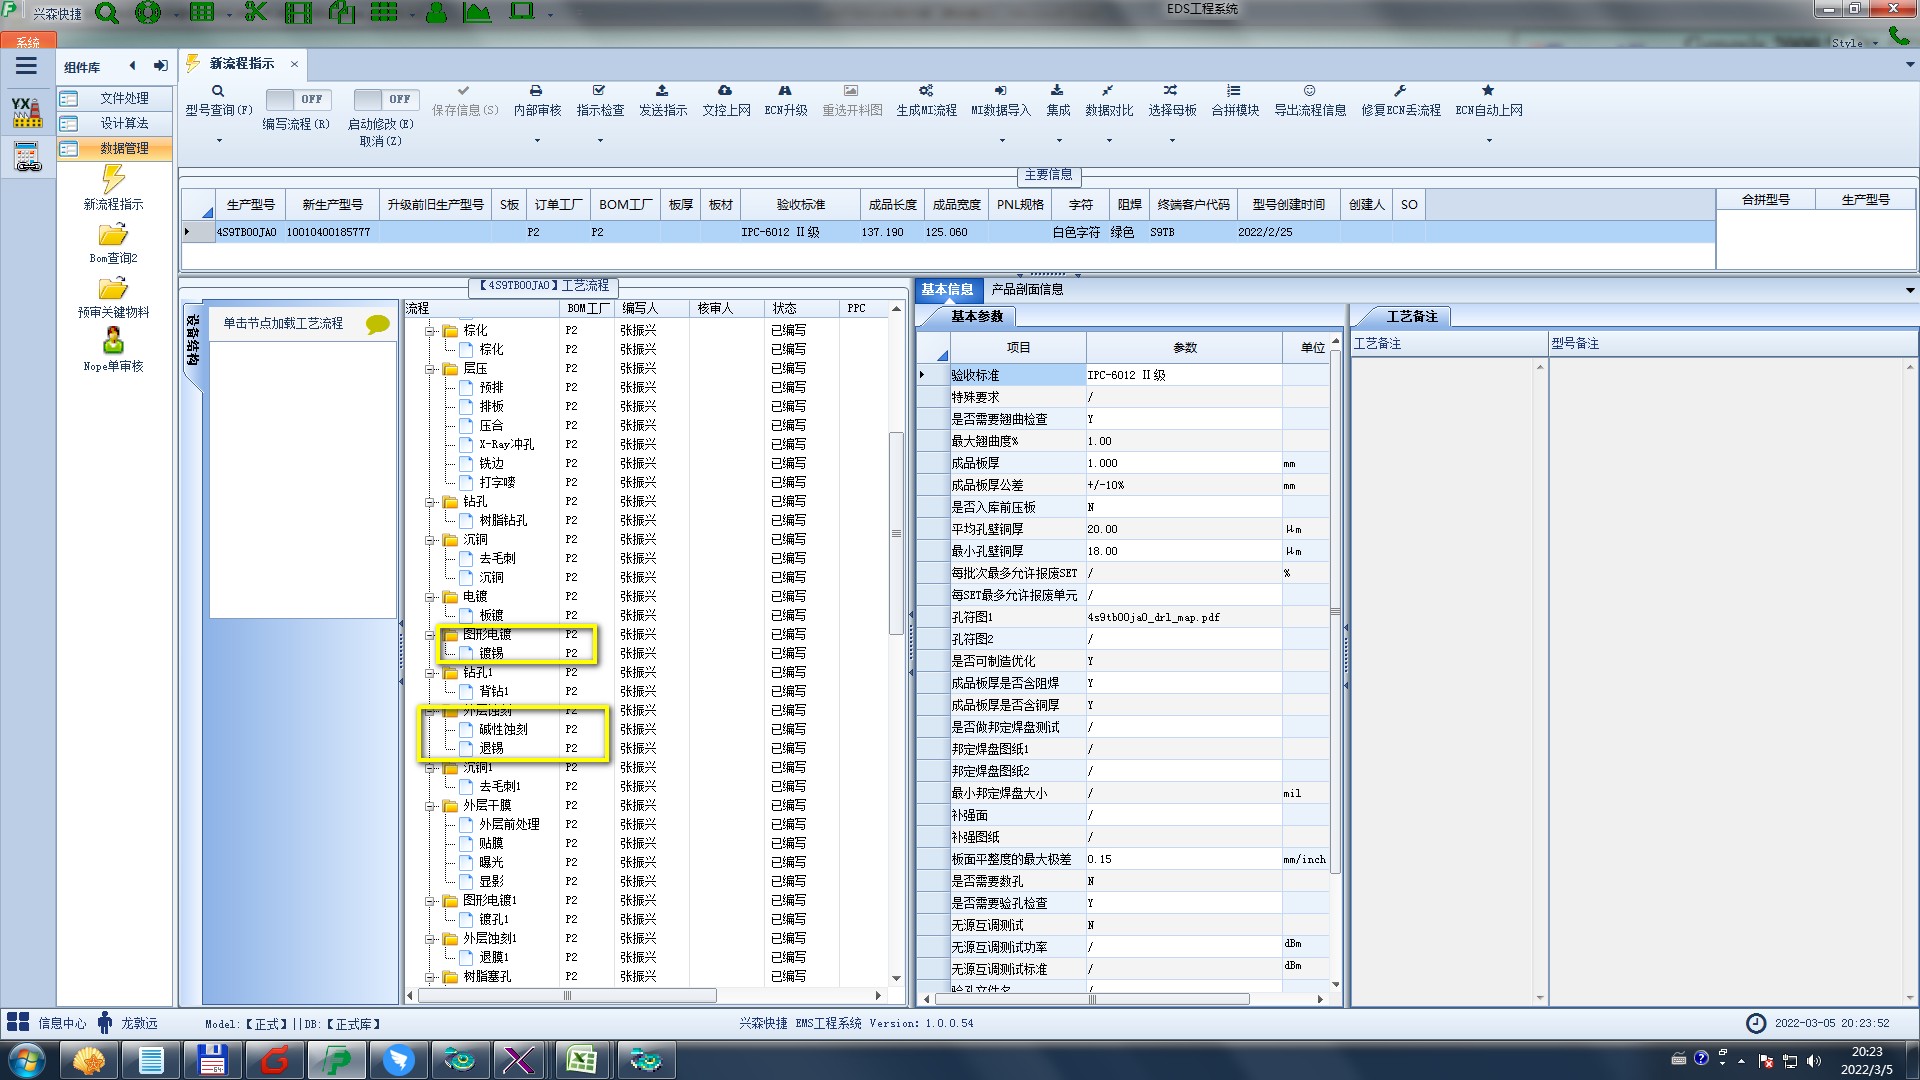Click the 内部审核 printer icon
The image size is (1920, 1080).
point(536,91)
